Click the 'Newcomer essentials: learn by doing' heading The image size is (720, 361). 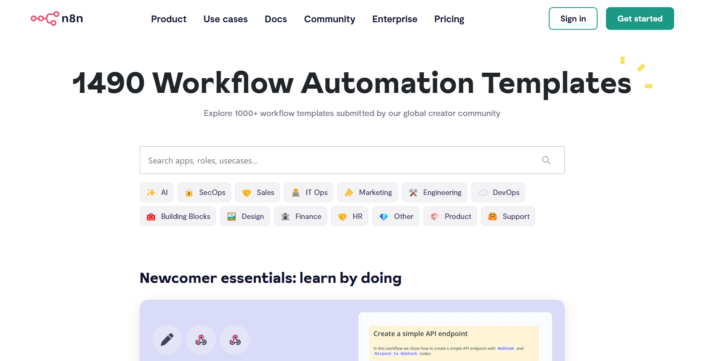270,278
